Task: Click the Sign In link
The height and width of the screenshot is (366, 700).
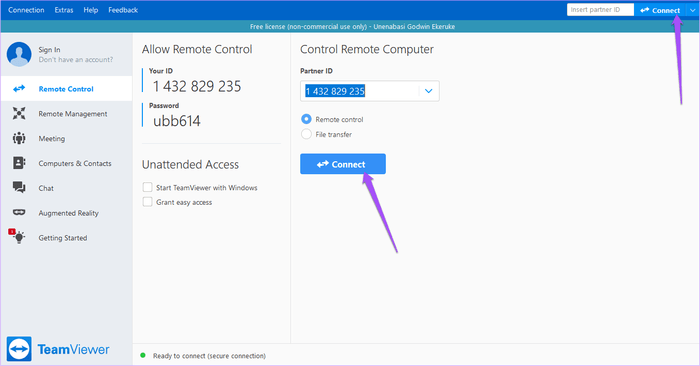Action: [x=49, y=50]
